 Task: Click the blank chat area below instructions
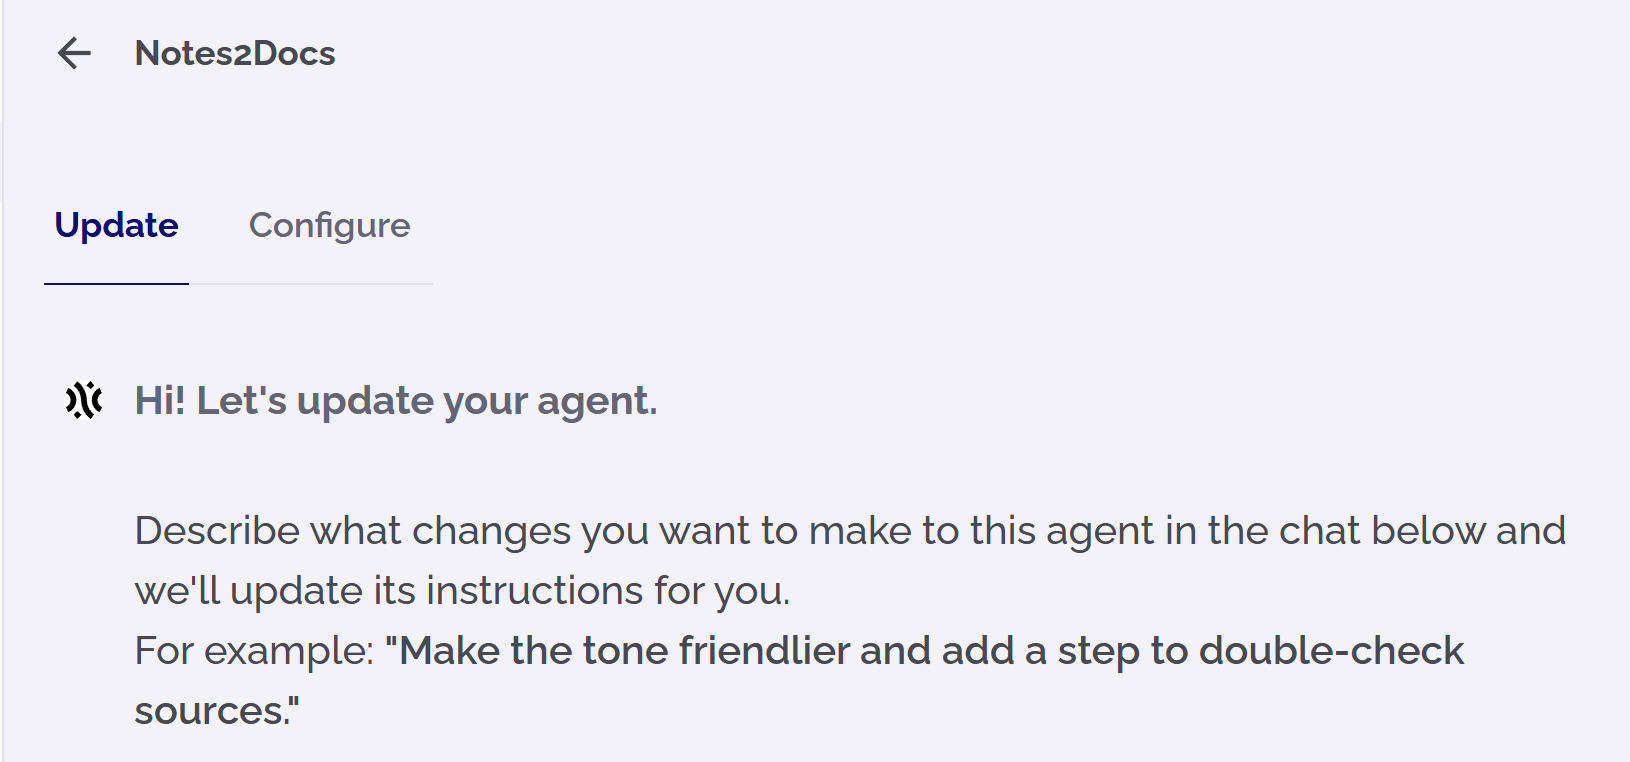point(815,745)
